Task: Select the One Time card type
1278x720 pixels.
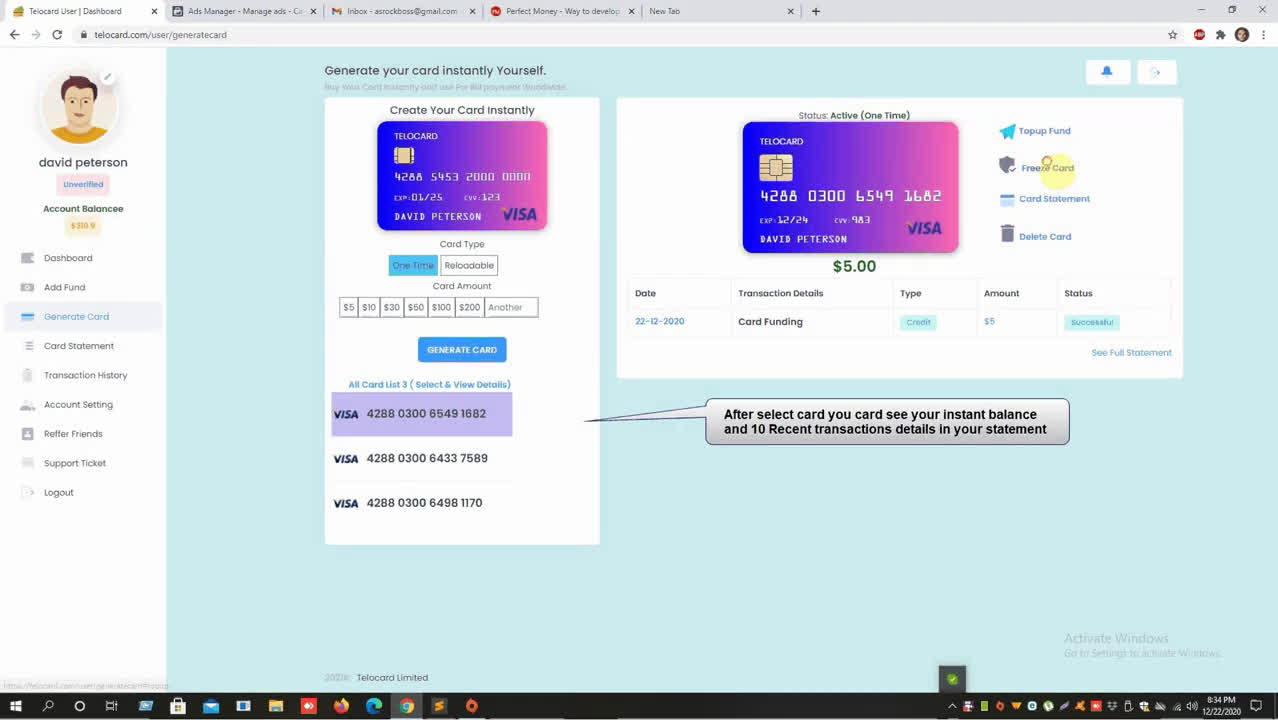Action: (x=413, y=265)
